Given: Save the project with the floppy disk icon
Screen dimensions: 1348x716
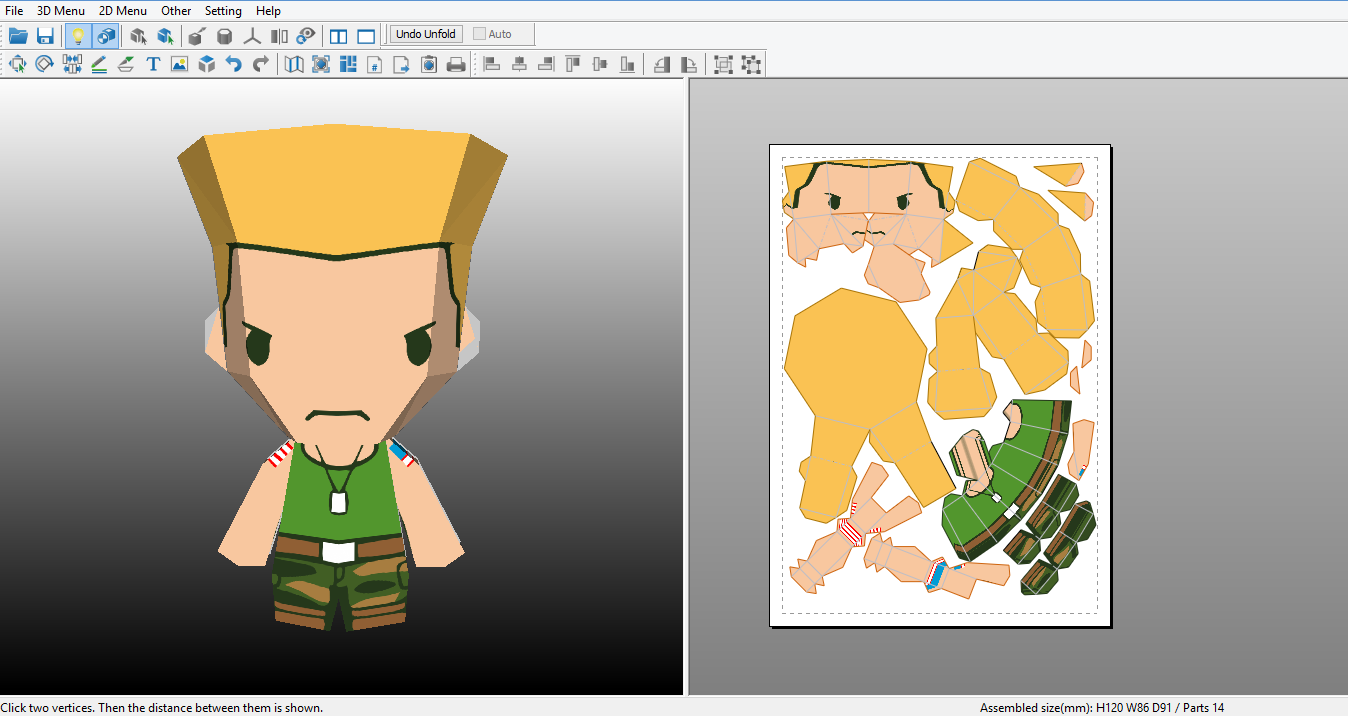Looking at the screenshot, I should 45,36.
